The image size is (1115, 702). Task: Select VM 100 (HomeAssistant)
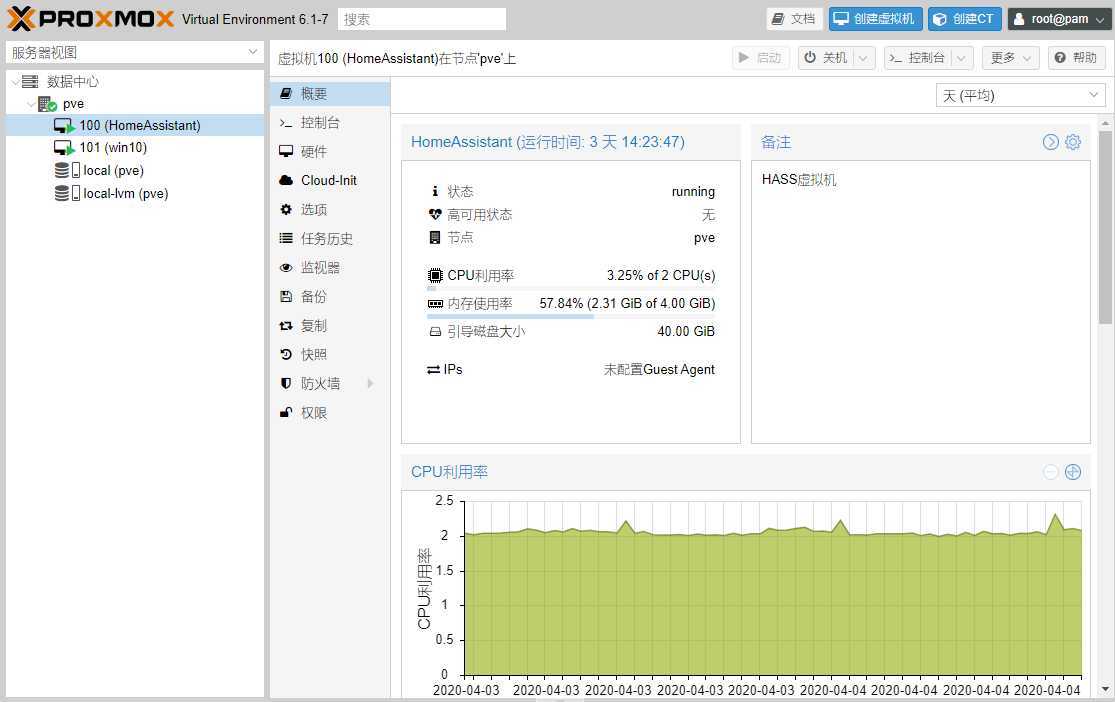134,125
